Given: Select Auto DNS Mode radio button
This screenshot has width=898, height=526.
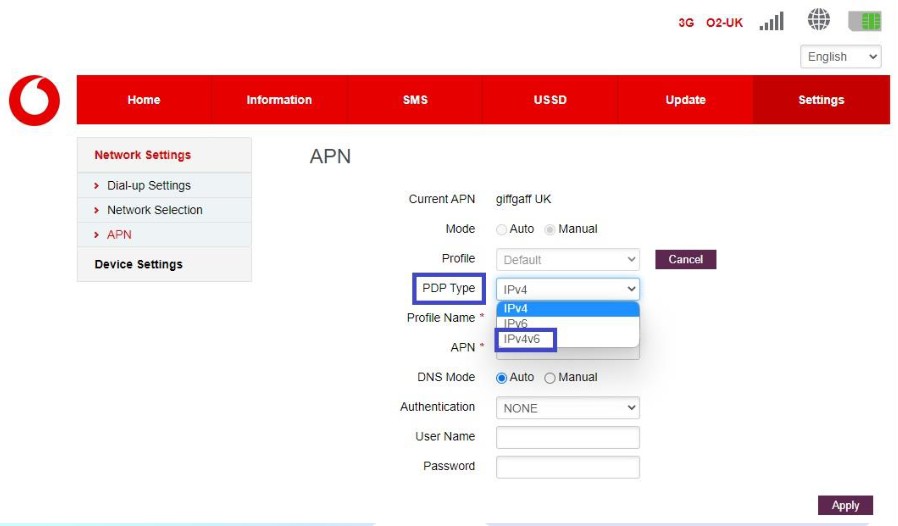Looking at the screenshot, I should coord(502,378).
